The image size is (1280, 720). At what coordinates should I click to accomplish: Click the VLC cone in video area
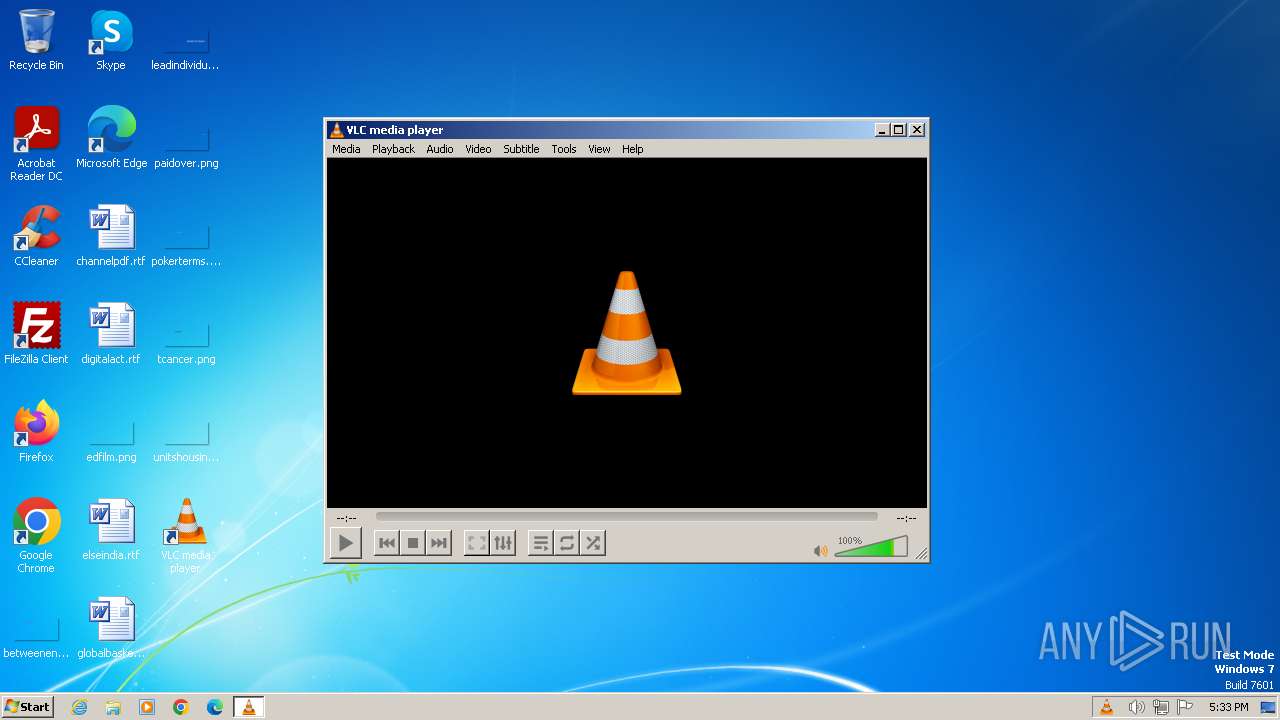[627, 333]
